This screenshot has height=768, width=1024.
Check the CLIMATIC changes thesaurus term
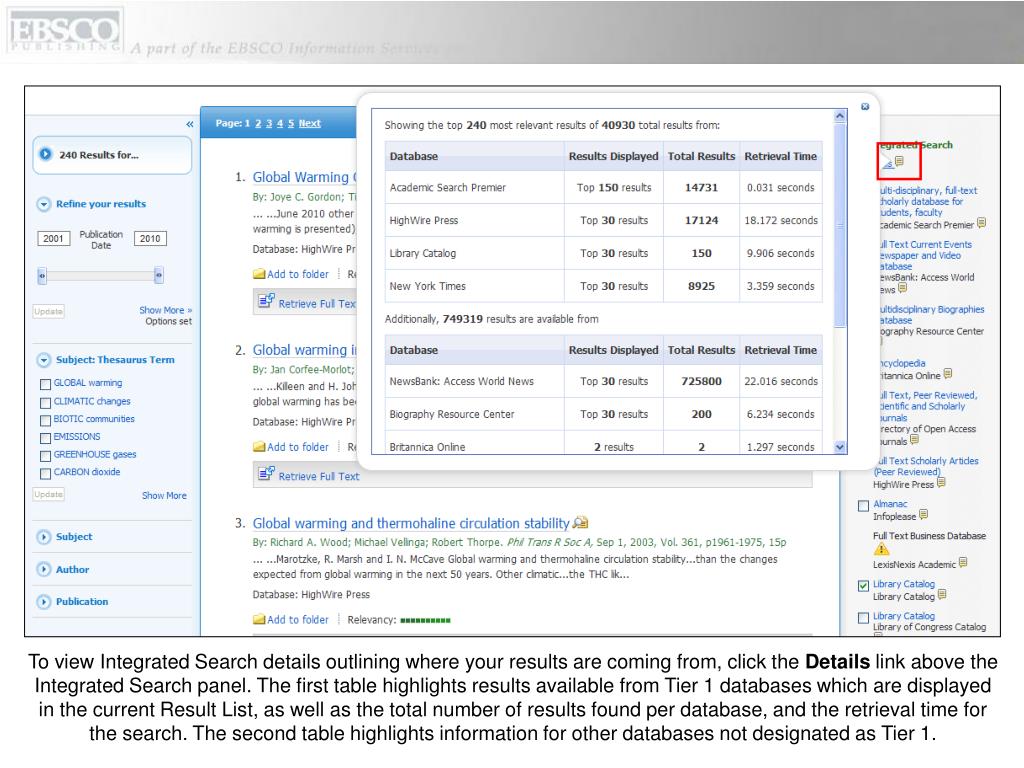click(46, 402)
